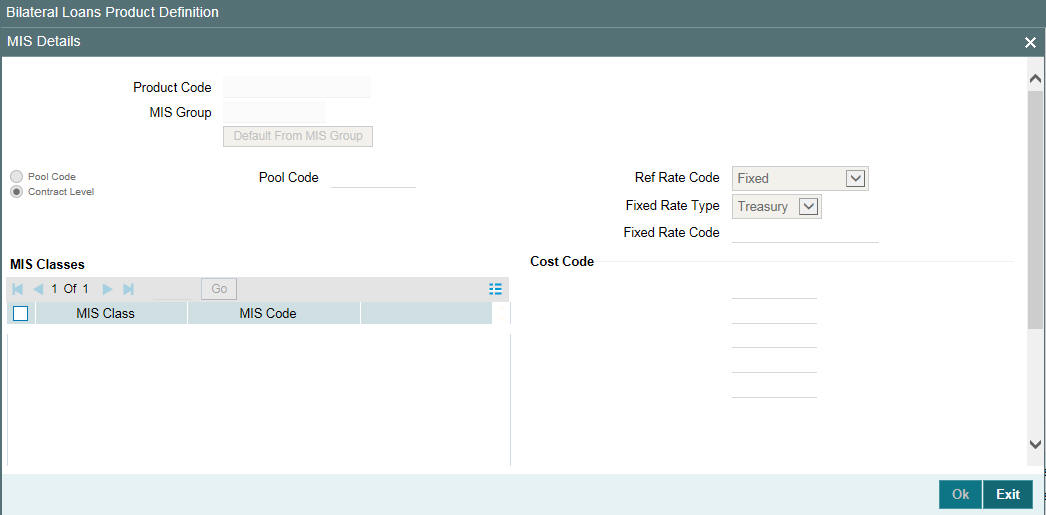Open the Fixed Rate Type dropdown
Screen dimensions: 1046x515
[809, 207]
